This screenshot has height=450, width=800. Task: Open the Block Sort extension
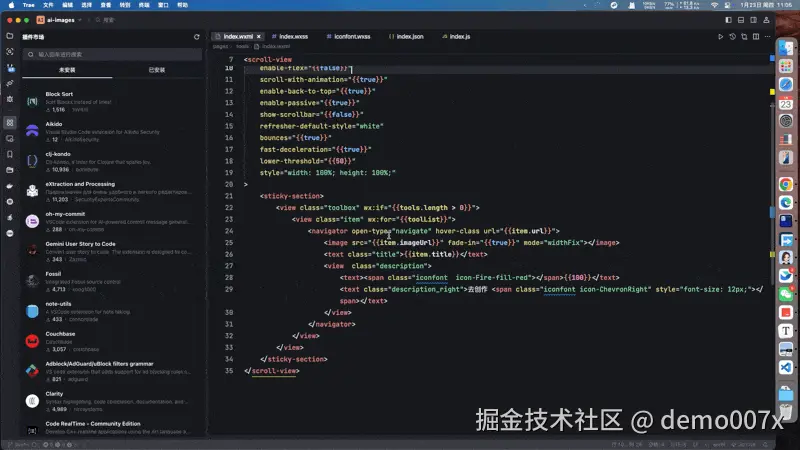tap(112, 102)
